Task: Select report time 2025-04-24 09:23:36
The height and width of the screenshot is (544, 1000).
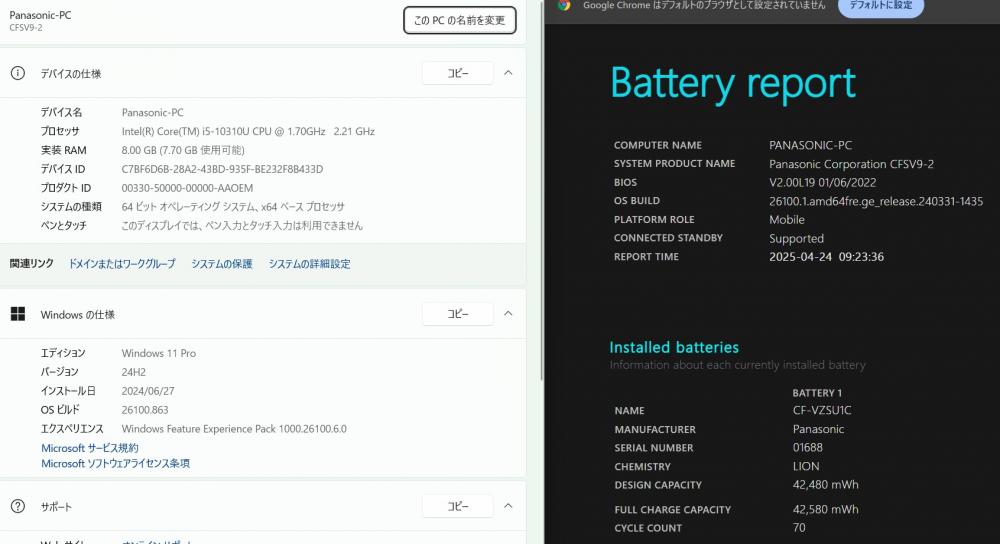Action: 827,257
